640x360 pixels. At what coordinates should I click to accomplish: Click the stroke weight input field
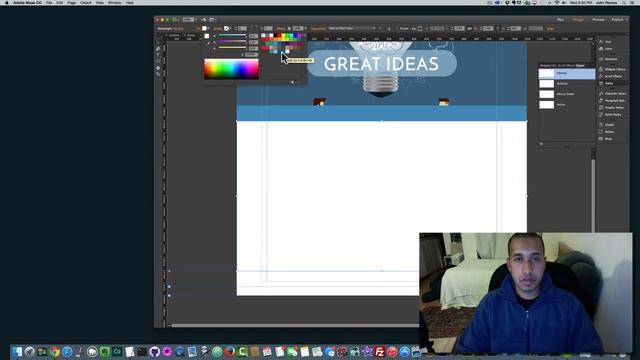[x=242, y=29]
